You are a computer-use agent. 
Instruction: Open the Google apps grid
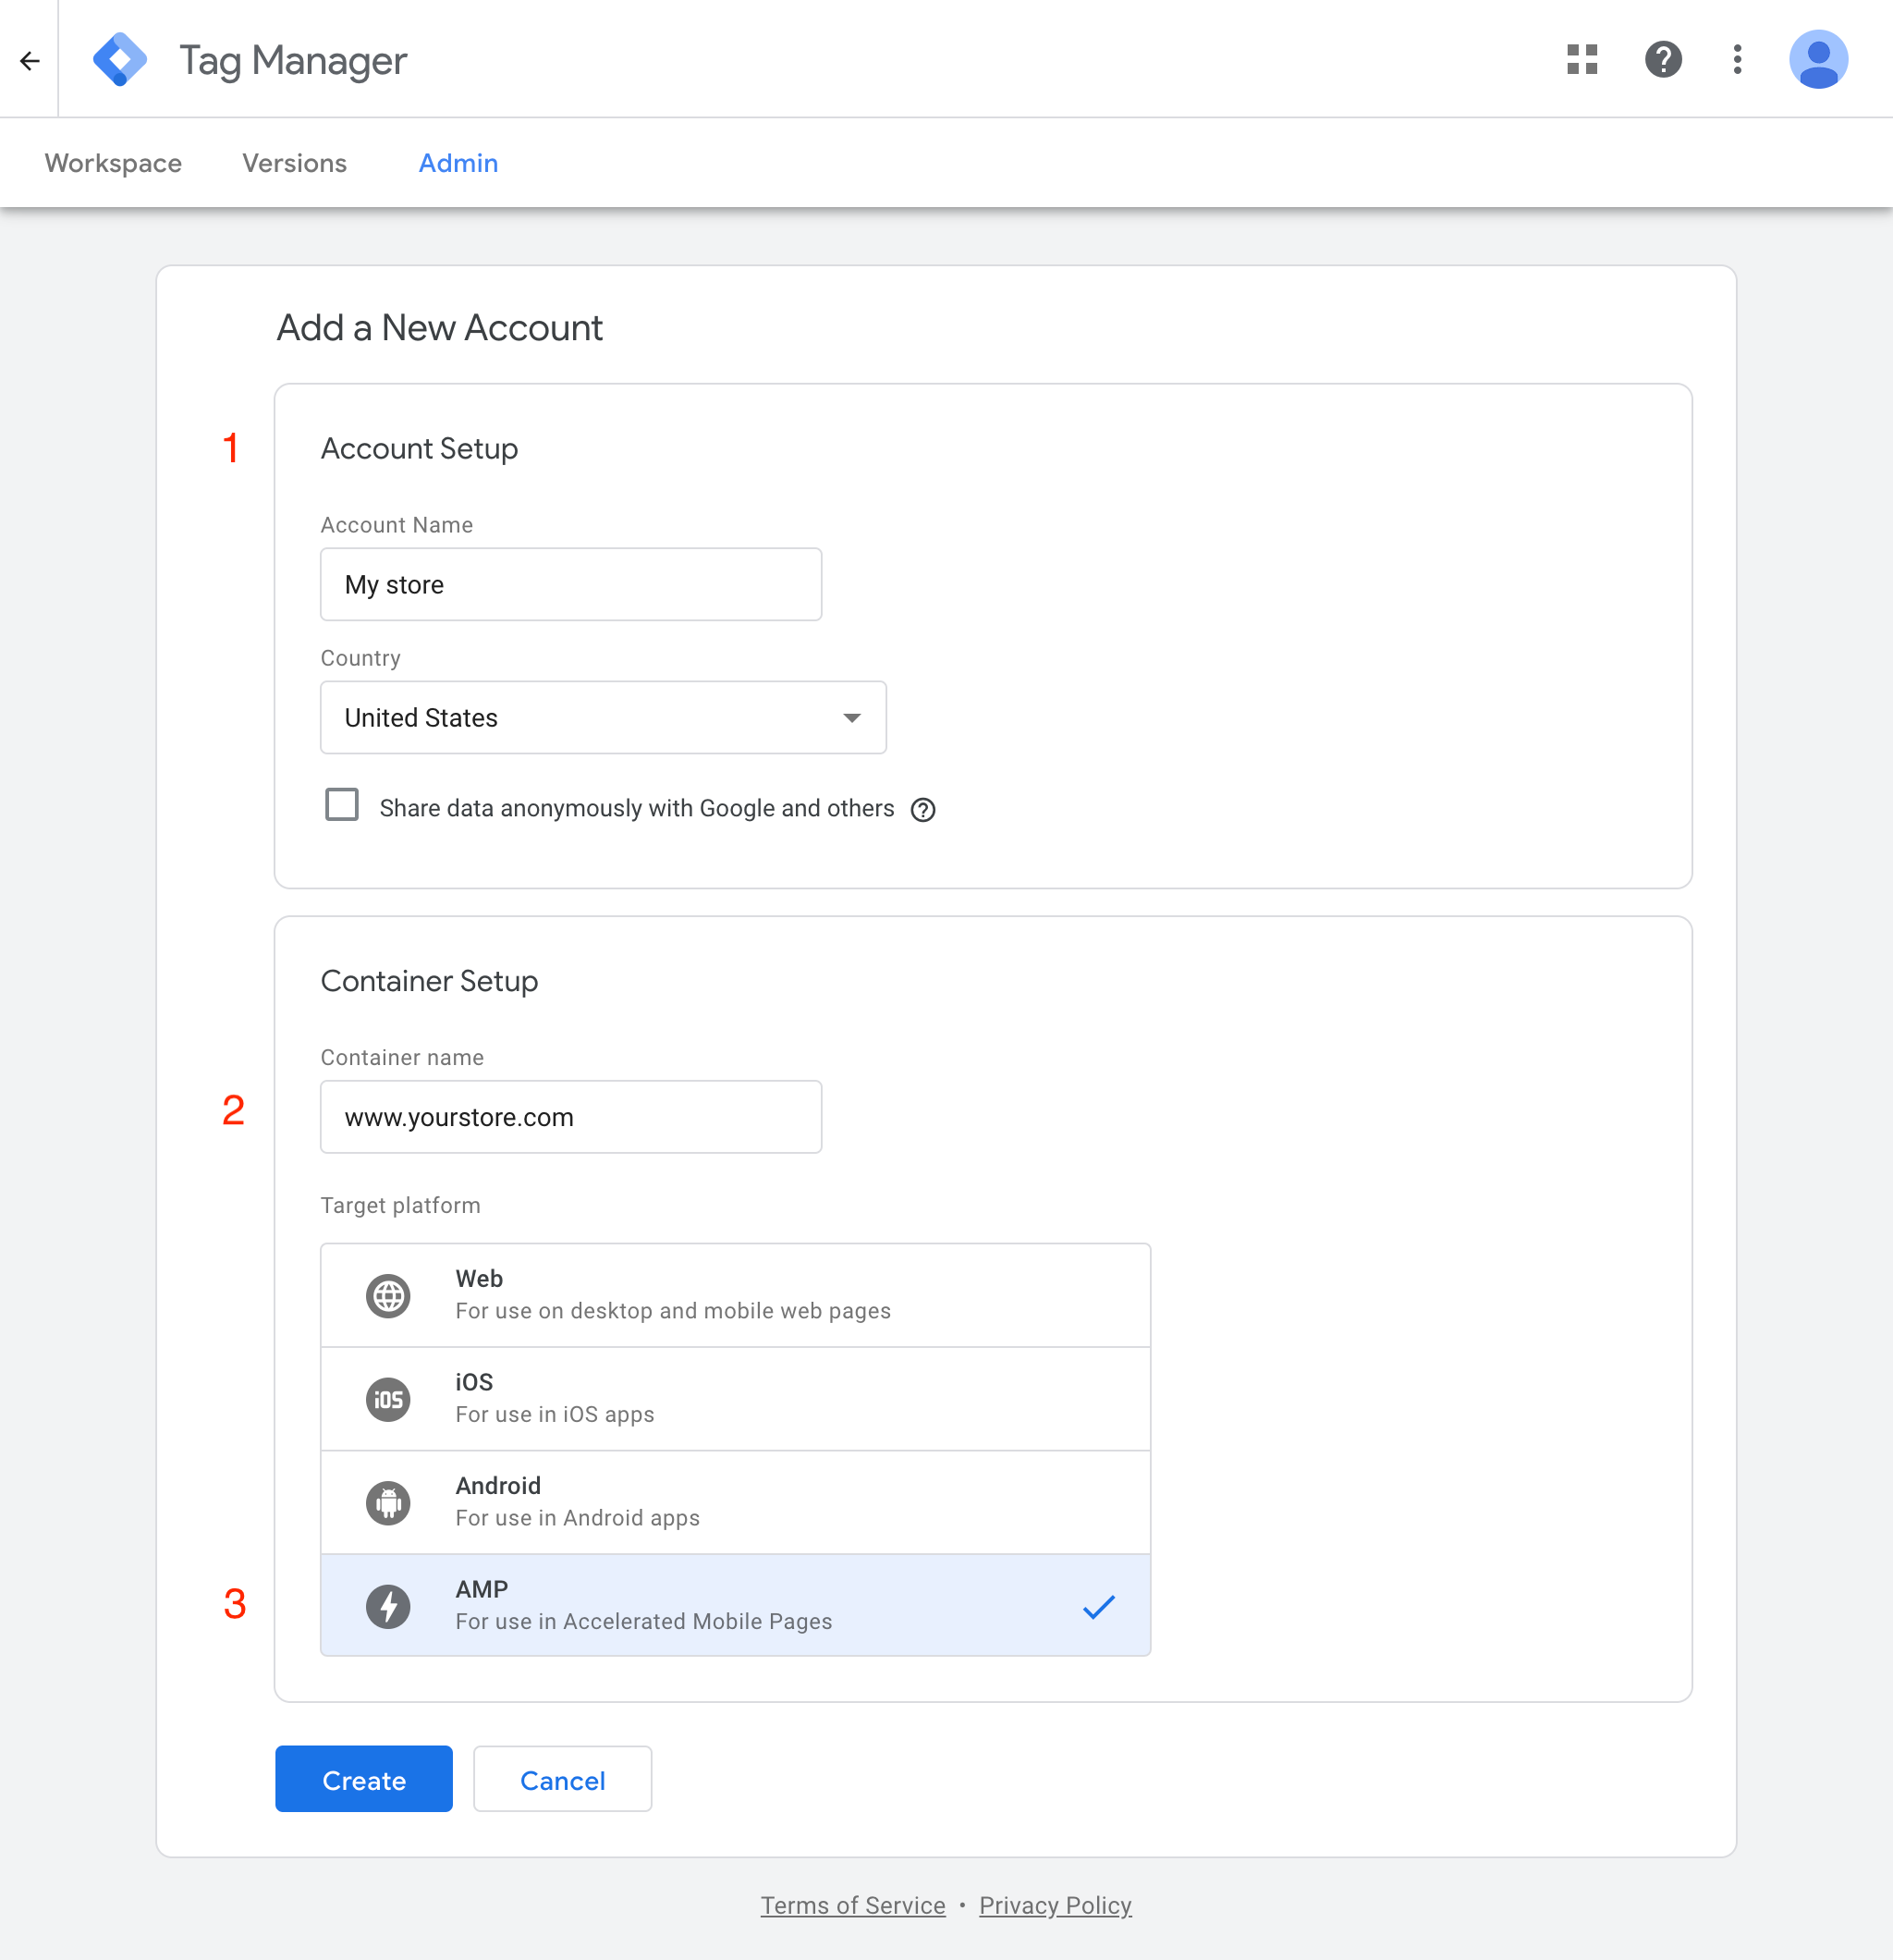point(1582,59)
